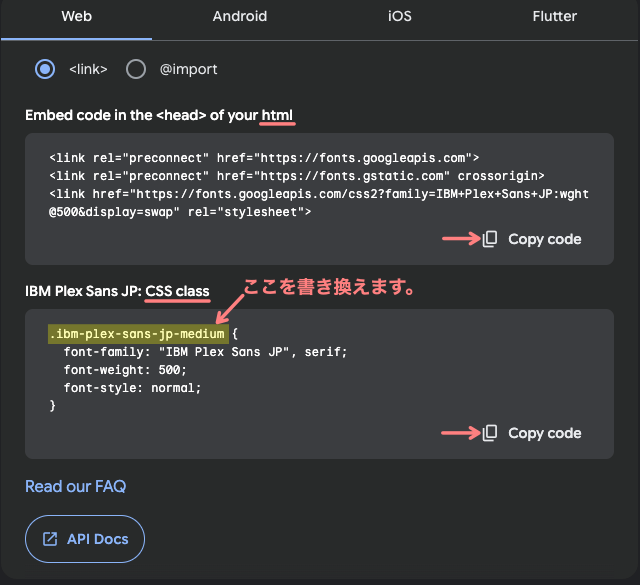
Task: Click the css2?family=IBM+Plex+Sans+JP href line
Action: click(319, 194)
